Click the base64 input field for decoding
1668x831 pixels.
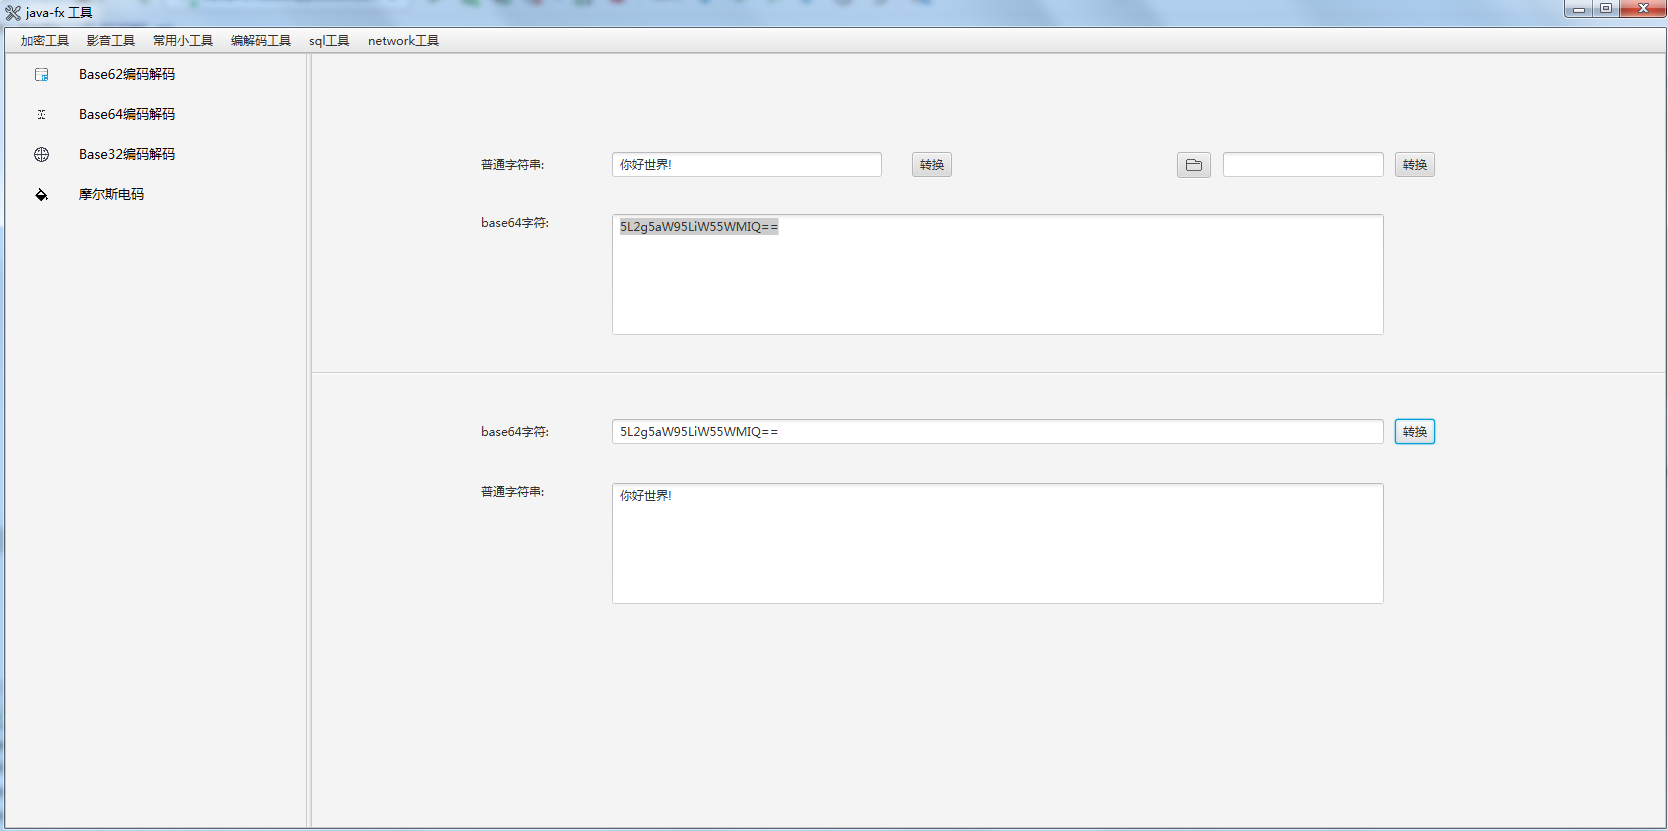[x=997, y=432]
